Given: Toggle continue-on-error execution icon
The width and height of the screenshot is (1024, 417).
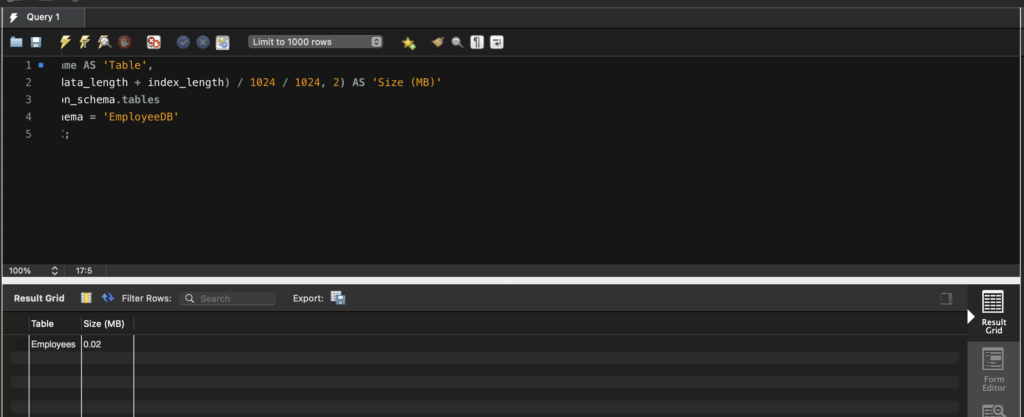Looking at the screenshot, I should tap(153, 42).
